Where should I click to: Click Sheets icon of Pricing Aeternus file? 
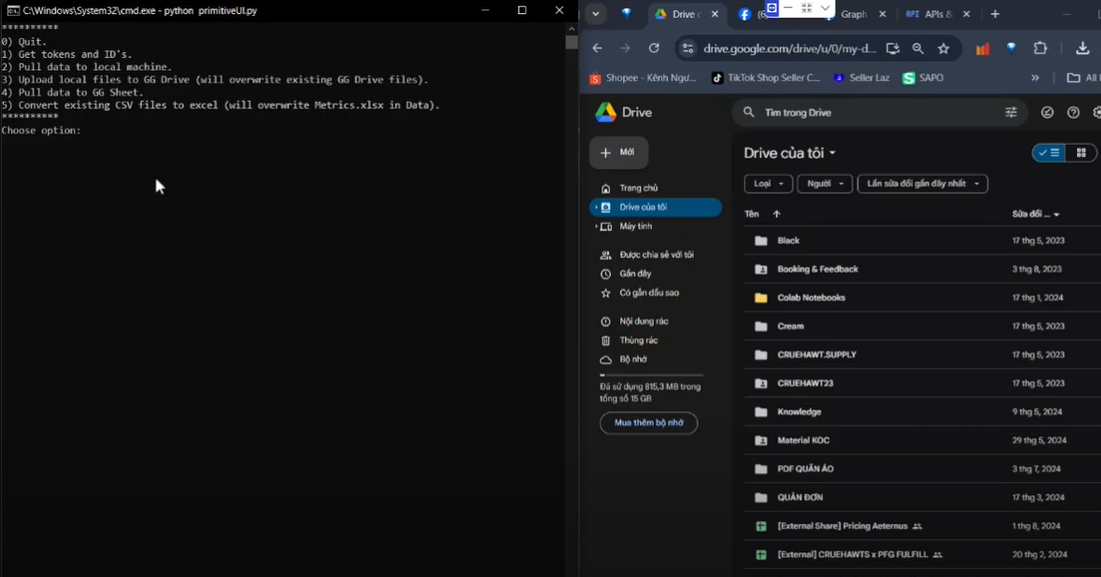(760, 526)
